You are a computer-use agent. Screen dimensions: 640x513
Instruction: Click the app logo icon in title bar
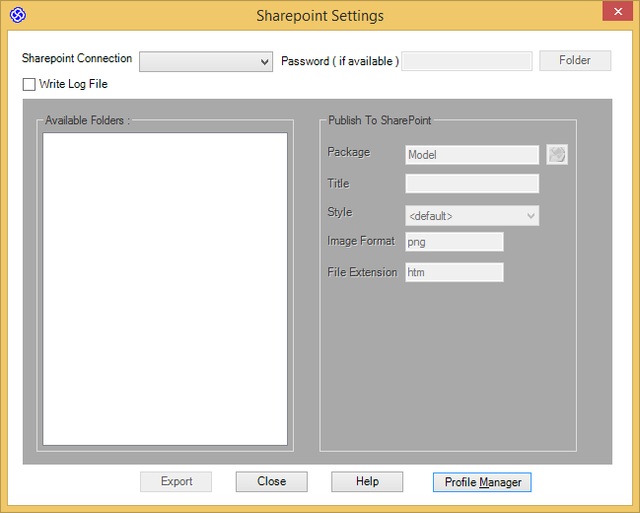click(x=18, y=16)
